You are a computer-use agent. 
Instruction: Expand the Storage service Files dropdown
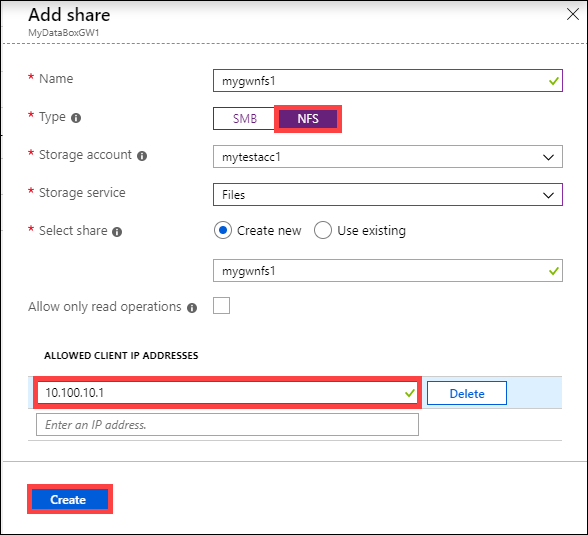coord(388,195)
